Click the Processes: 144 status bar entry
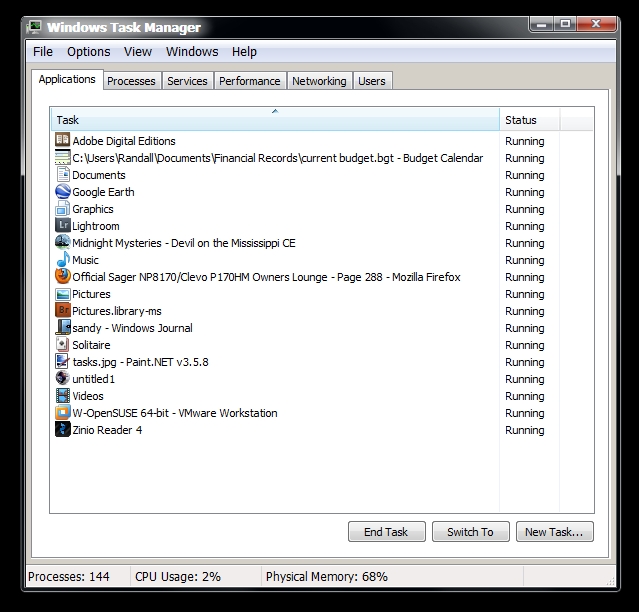 (69, 577)
